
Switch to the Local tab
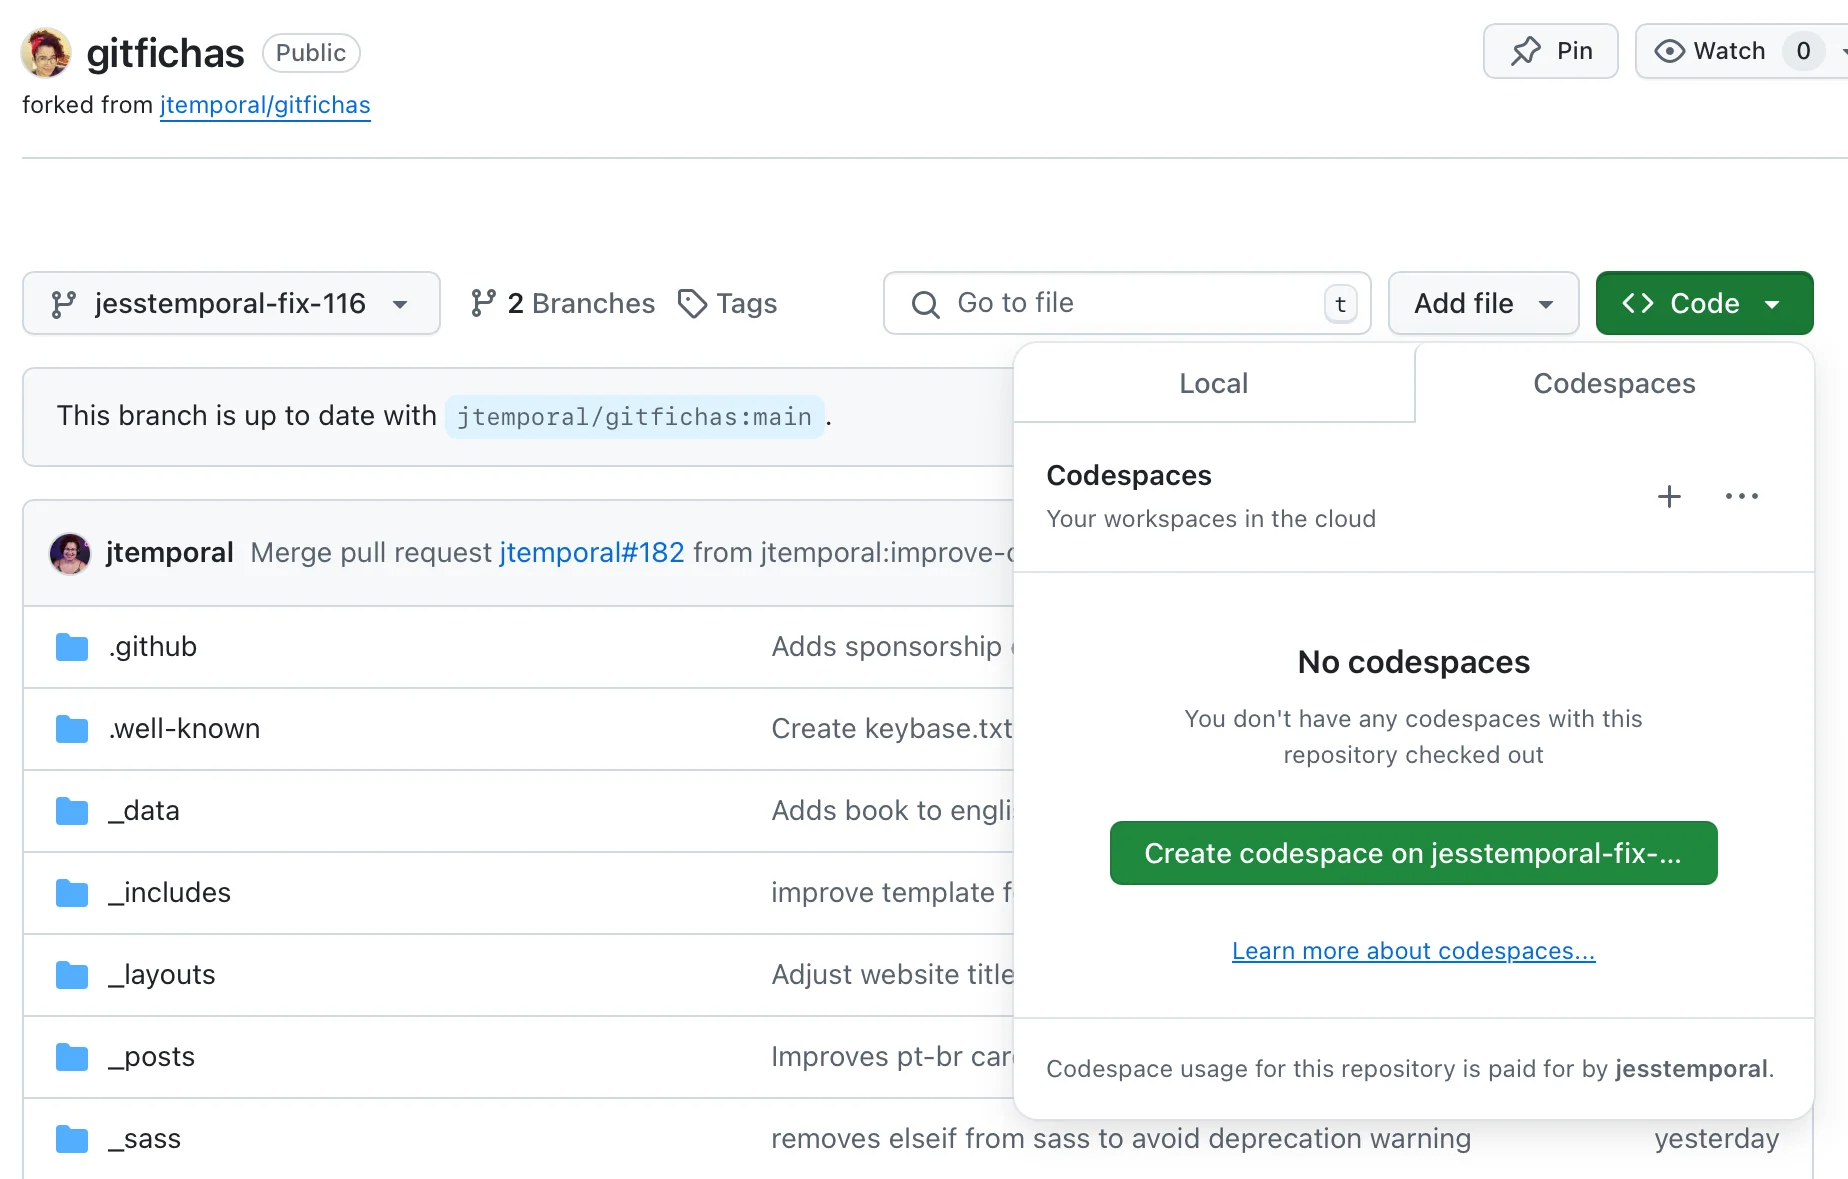coord(1213,383)
